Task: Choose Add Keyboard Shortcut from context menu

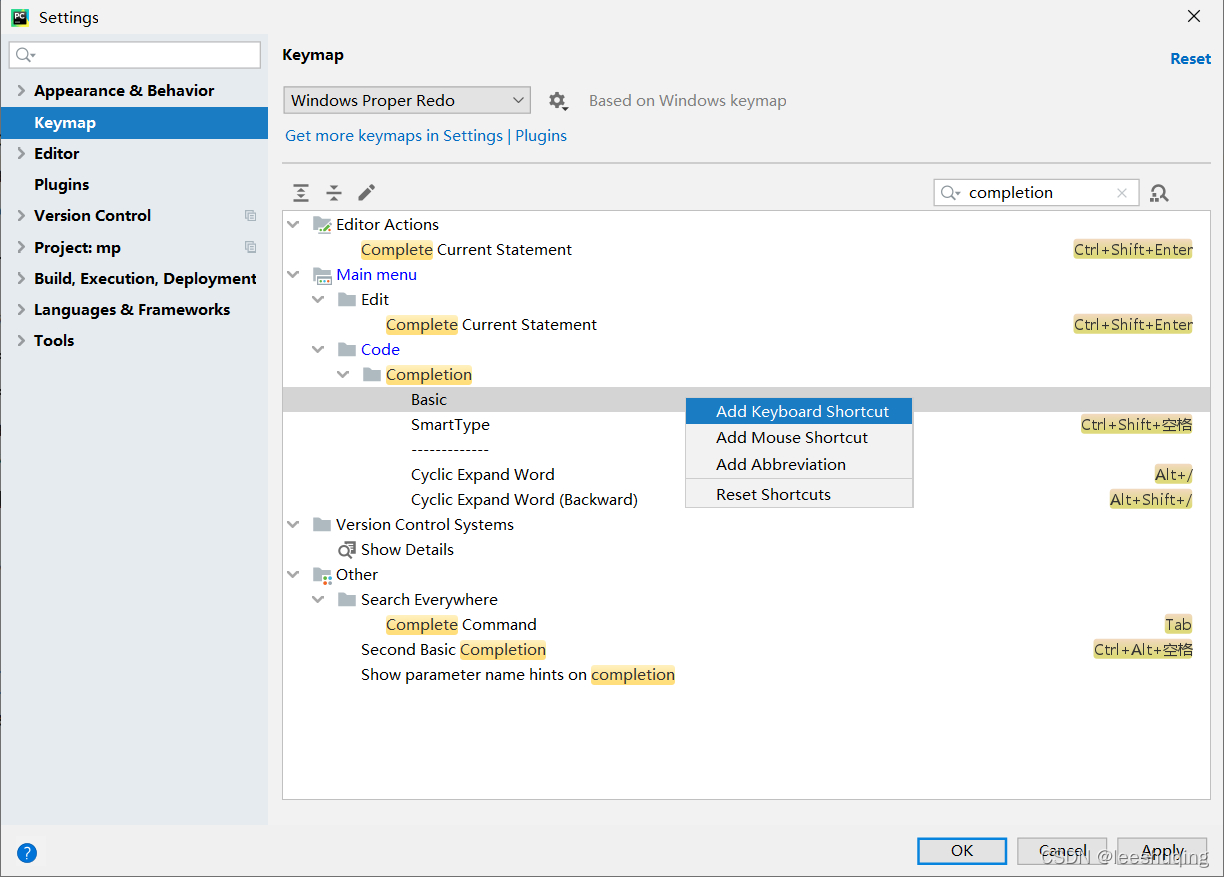Action: click(802, 412)
